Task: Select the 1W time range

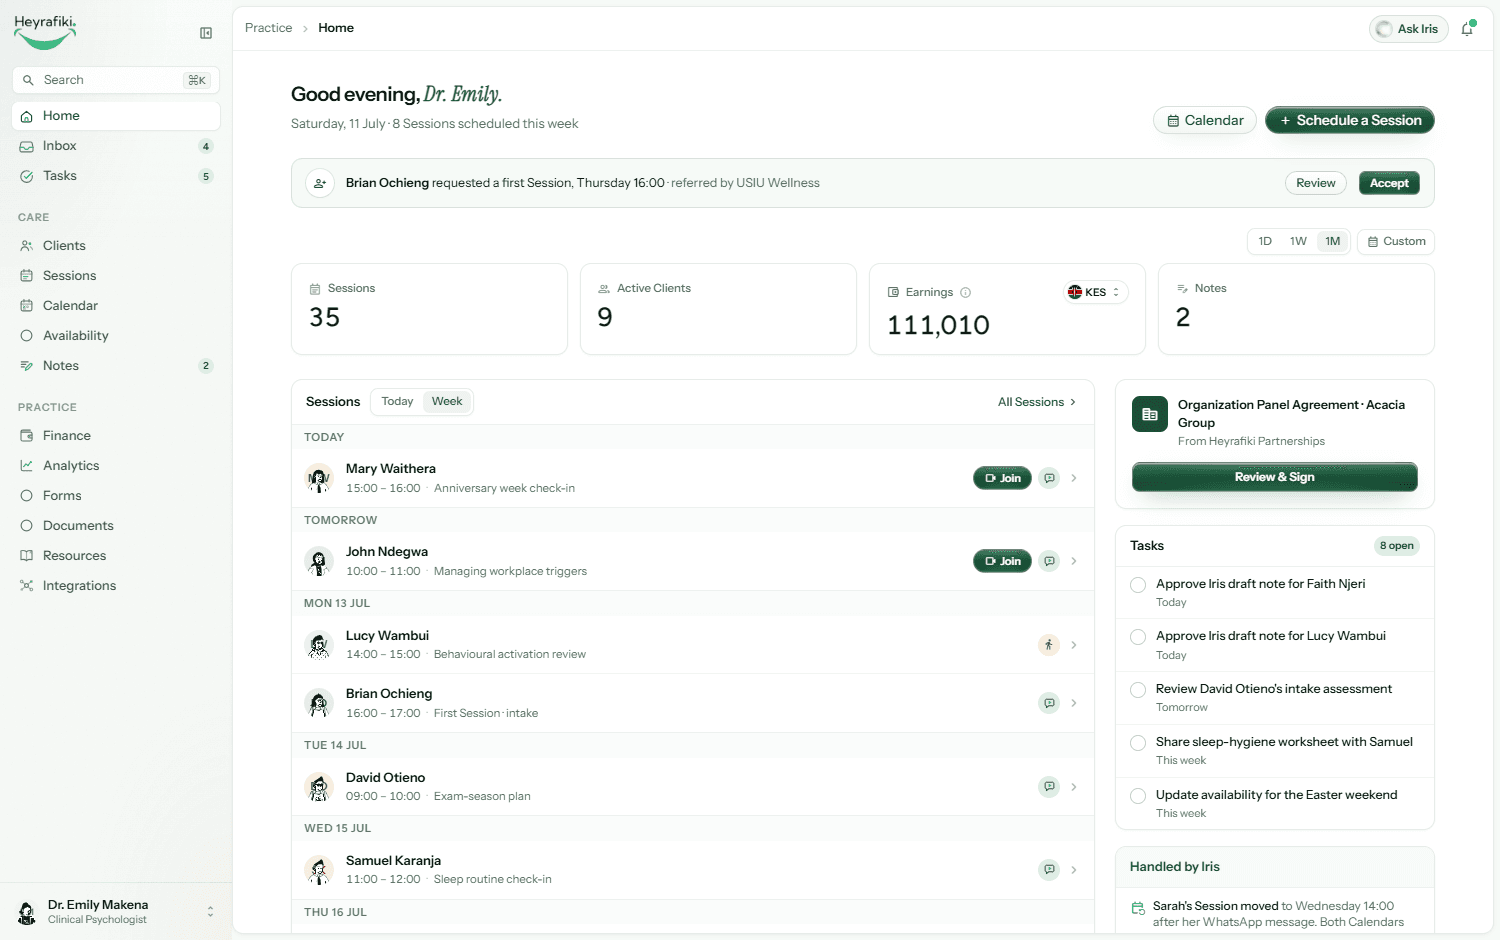Action: [1298, 241]
